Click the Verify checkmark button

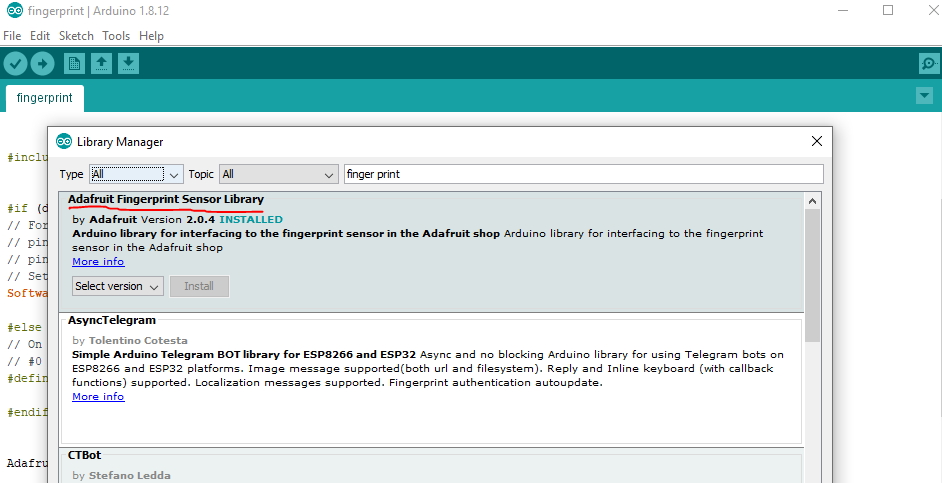coord(16,63)
